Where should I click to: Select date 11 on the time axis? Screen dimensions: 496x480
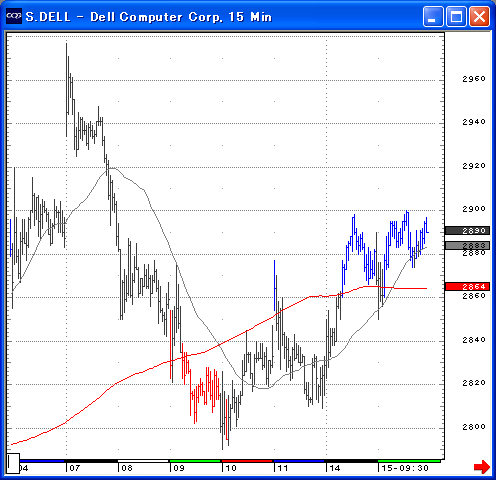pyautogui.click(x=283, y=468)
